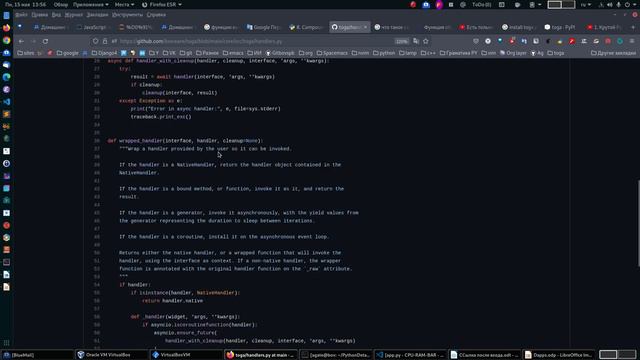Click the volume icon in the top panel
Image resolution: width=640 pixels, height=360 pixels.
(609, 4)
